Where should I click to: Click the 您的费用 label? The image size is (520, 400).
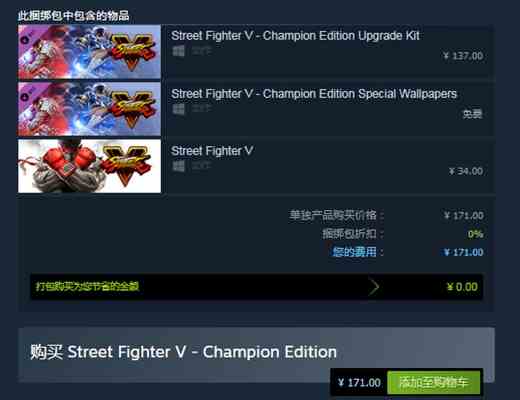coord(357,252)
